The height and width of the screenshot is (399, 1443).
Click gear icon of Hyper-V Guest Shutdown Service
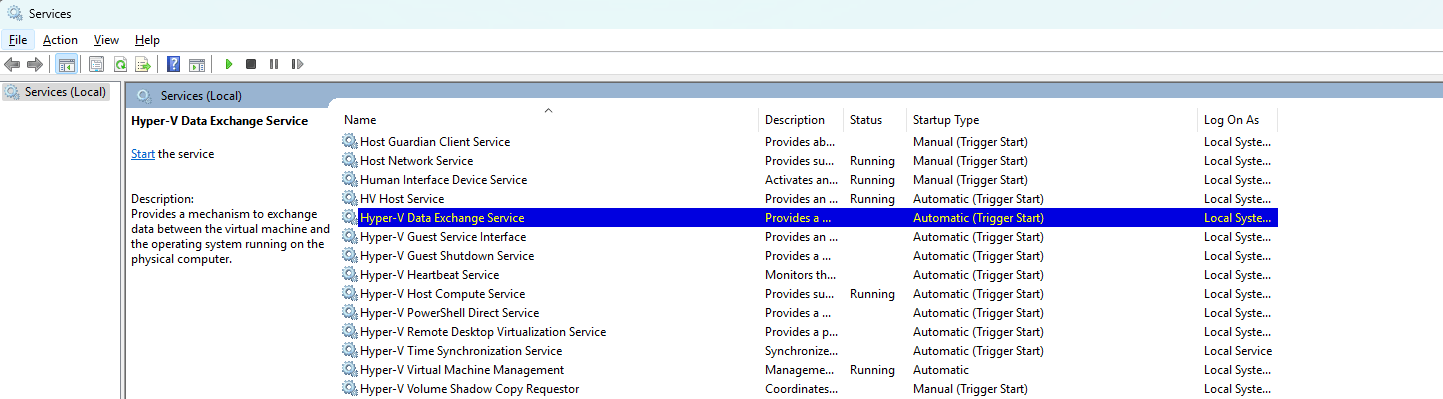click(x=350, y=256)
